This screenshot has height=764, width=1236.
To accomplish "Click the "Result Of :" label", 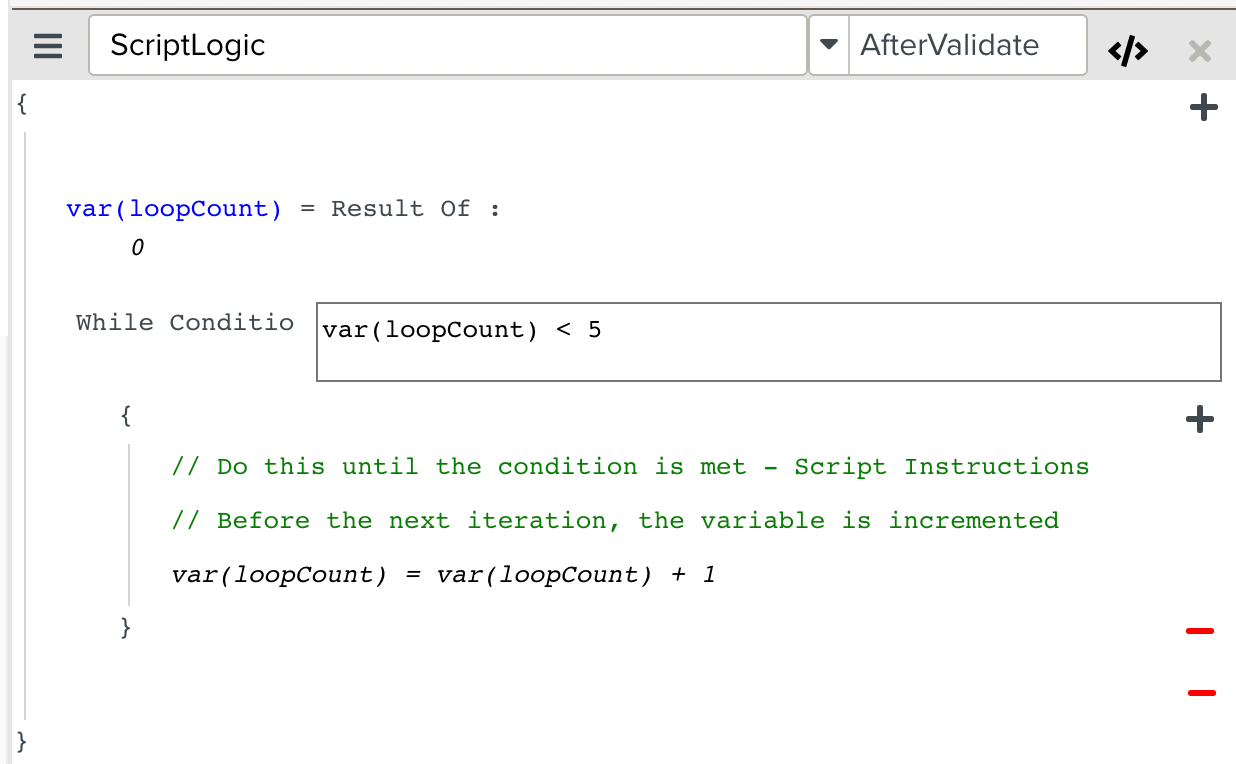I will click(x=415, y=209).
